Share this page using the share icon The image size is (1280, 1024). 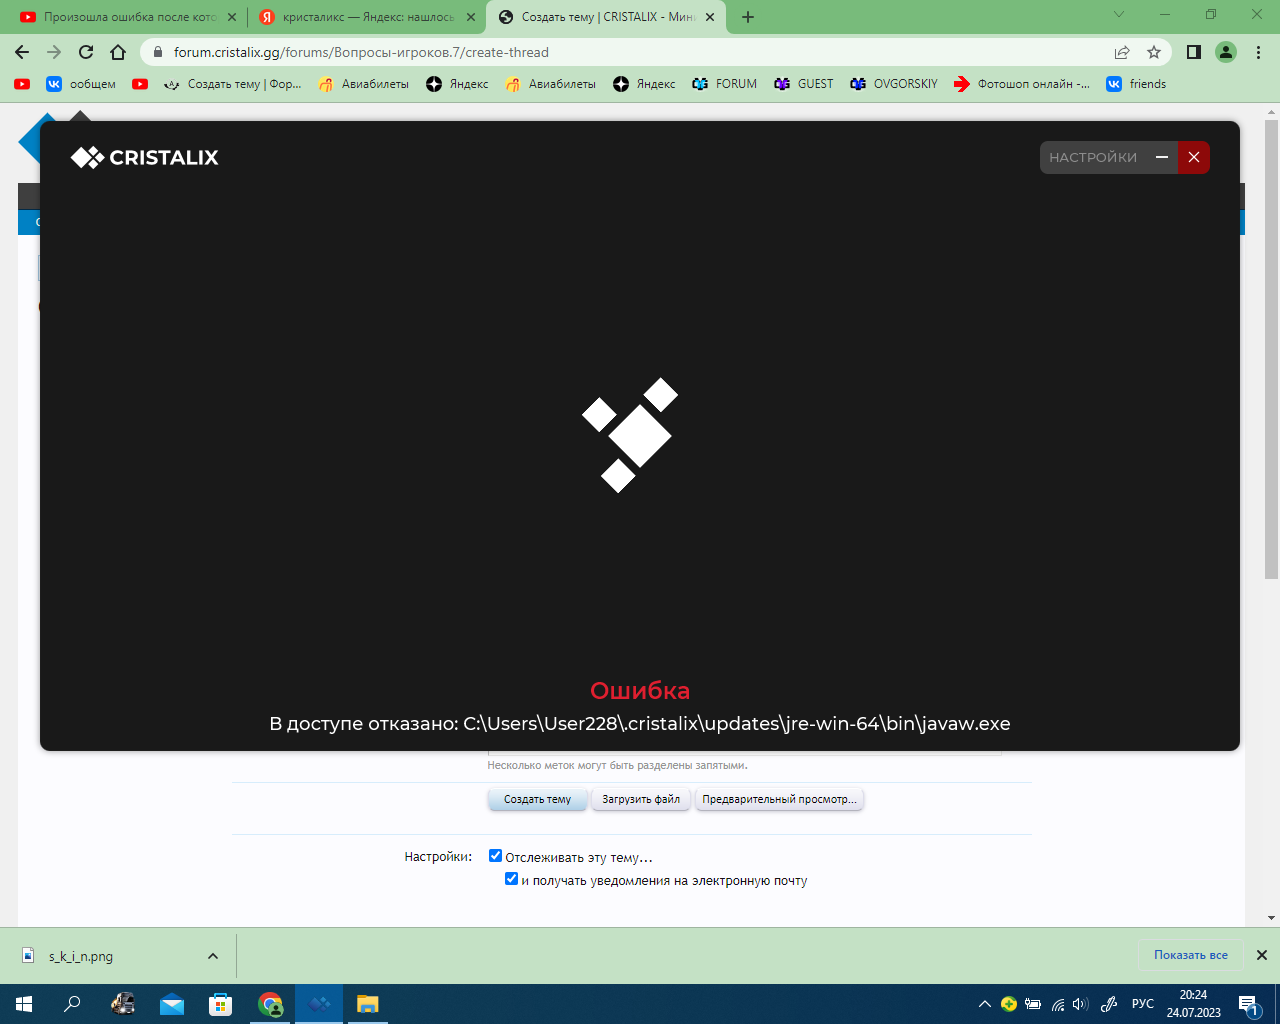click(x=1122, y=52)
